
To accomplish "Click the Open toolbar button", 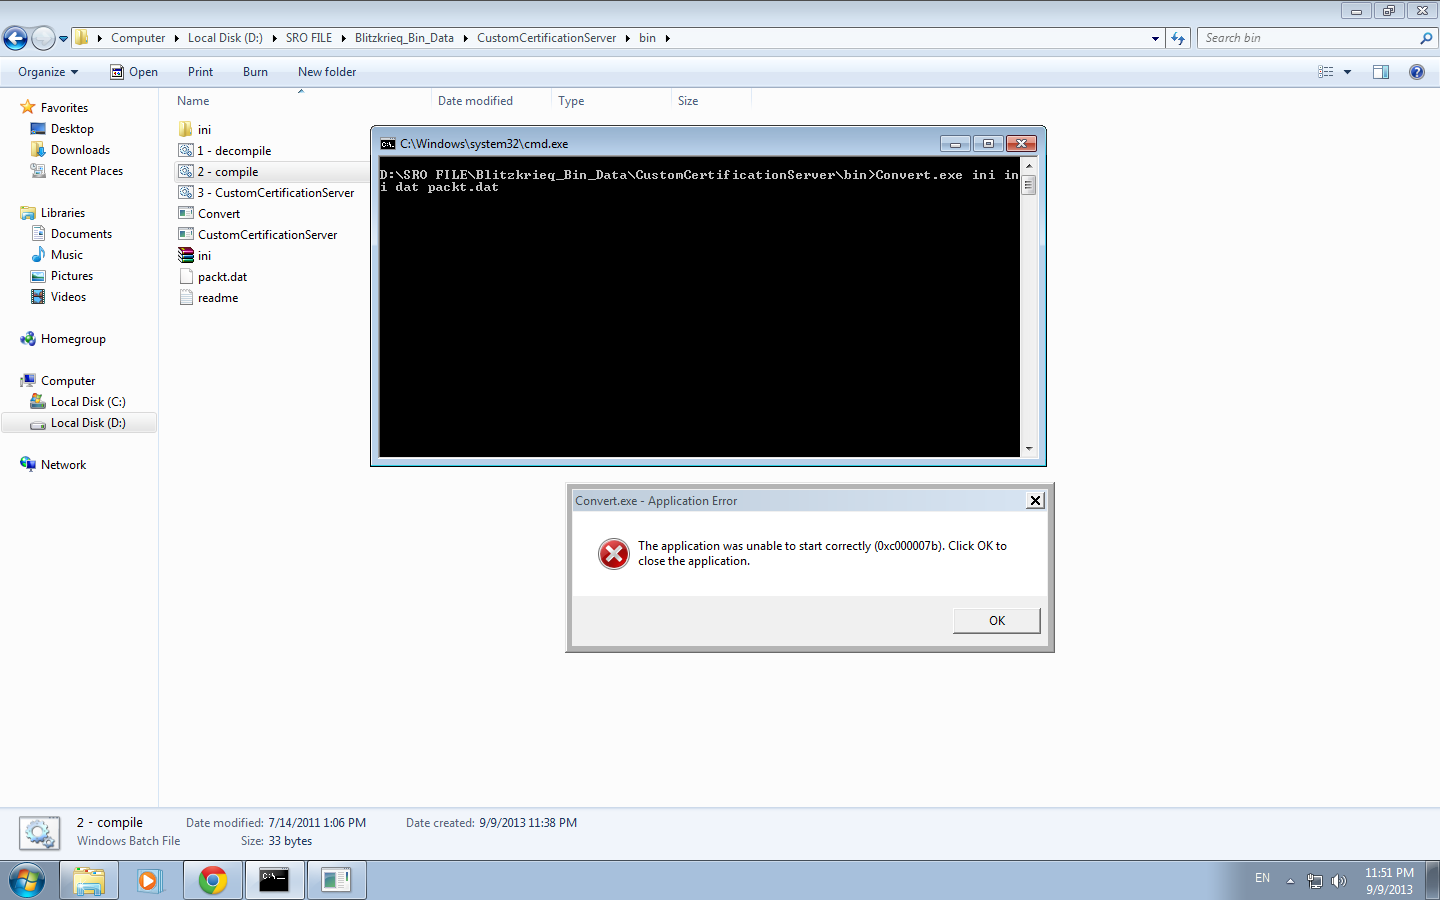I will click(x=134, y=72).
